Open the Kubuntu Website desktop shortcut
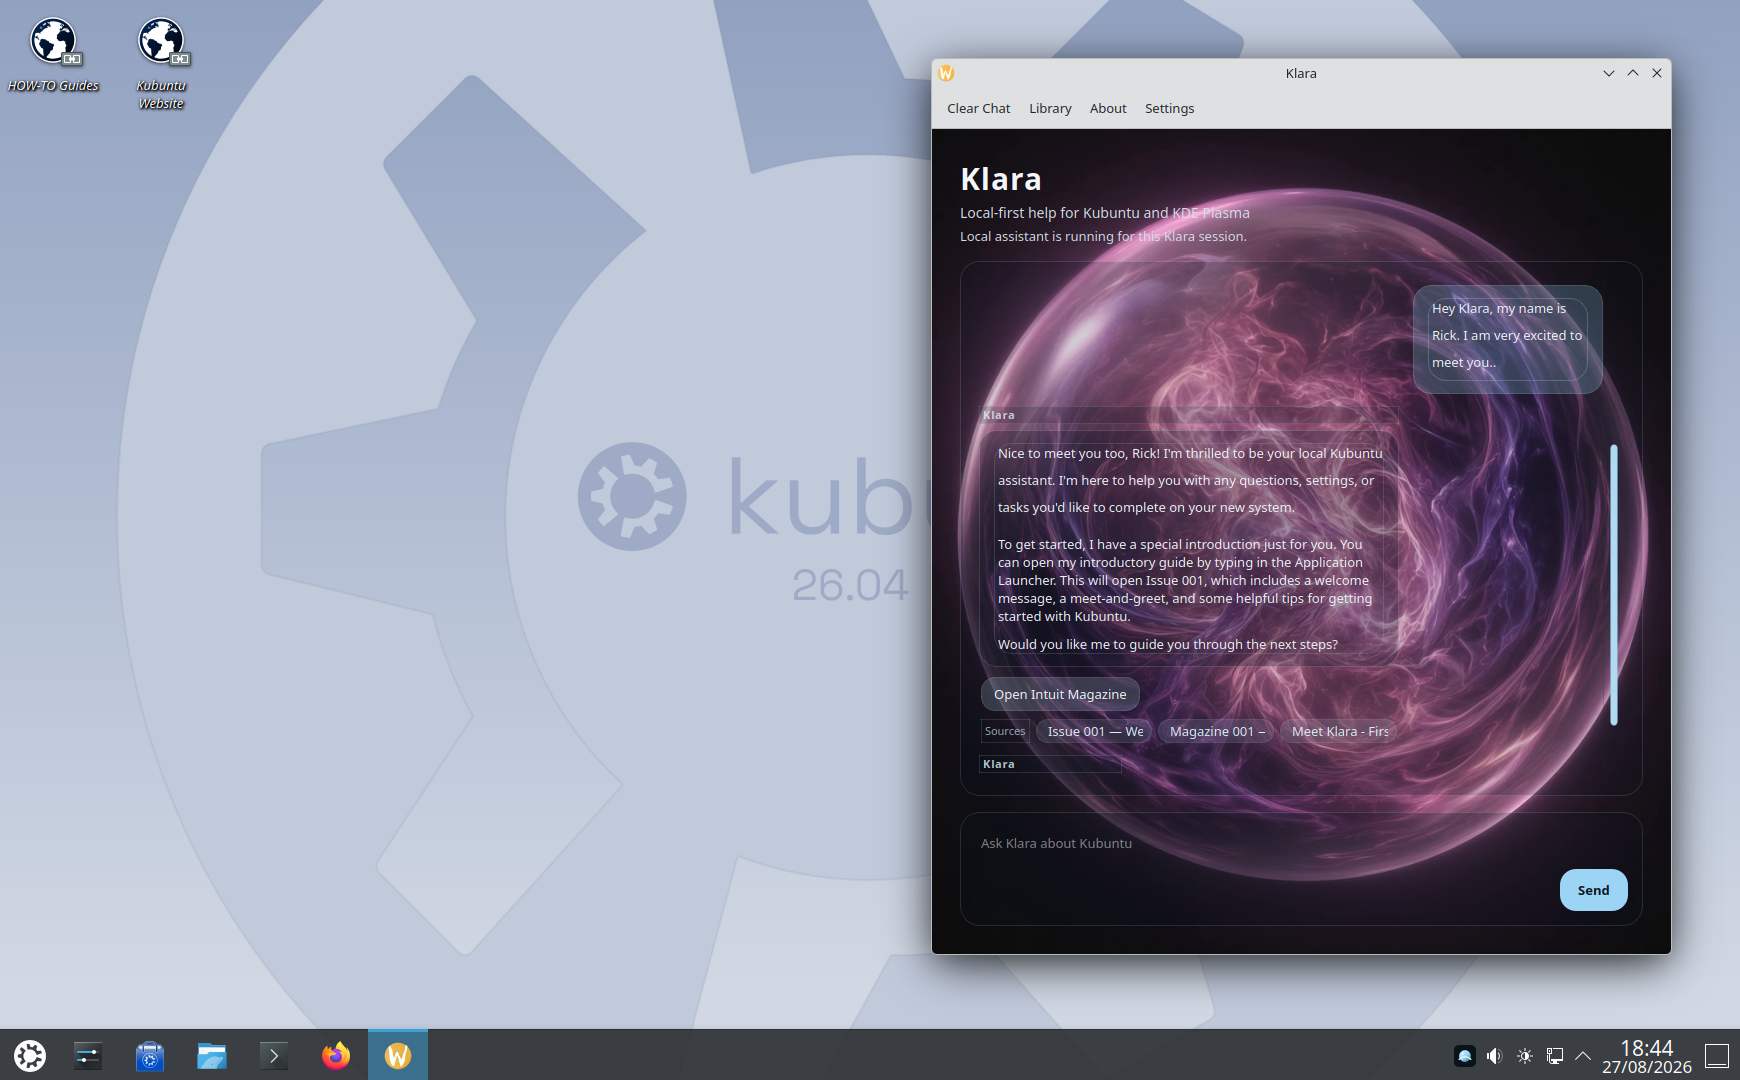Viewport: 1740px width, 1080px height. click(x=161, y=64)
